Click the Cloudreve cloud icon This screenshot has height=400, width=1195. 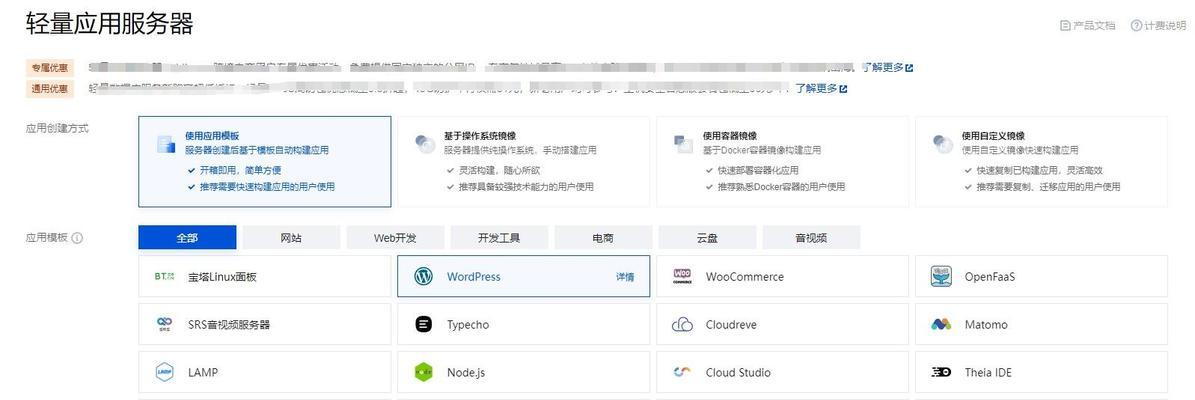[x=682, y=325]
